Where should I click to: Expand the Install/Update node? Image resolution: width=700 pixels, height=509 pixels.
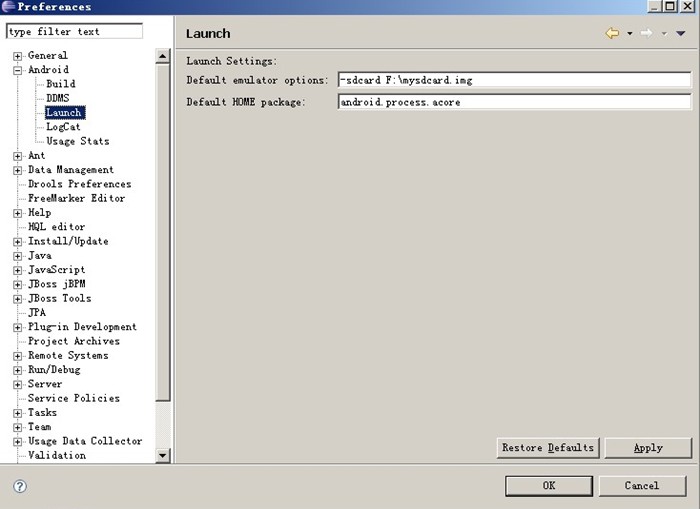(17, 242)
